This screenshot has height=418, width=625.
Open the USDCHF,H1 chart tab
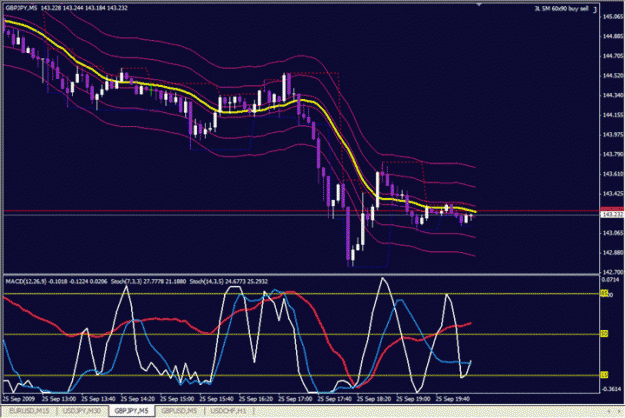click(x=228, y=411)
